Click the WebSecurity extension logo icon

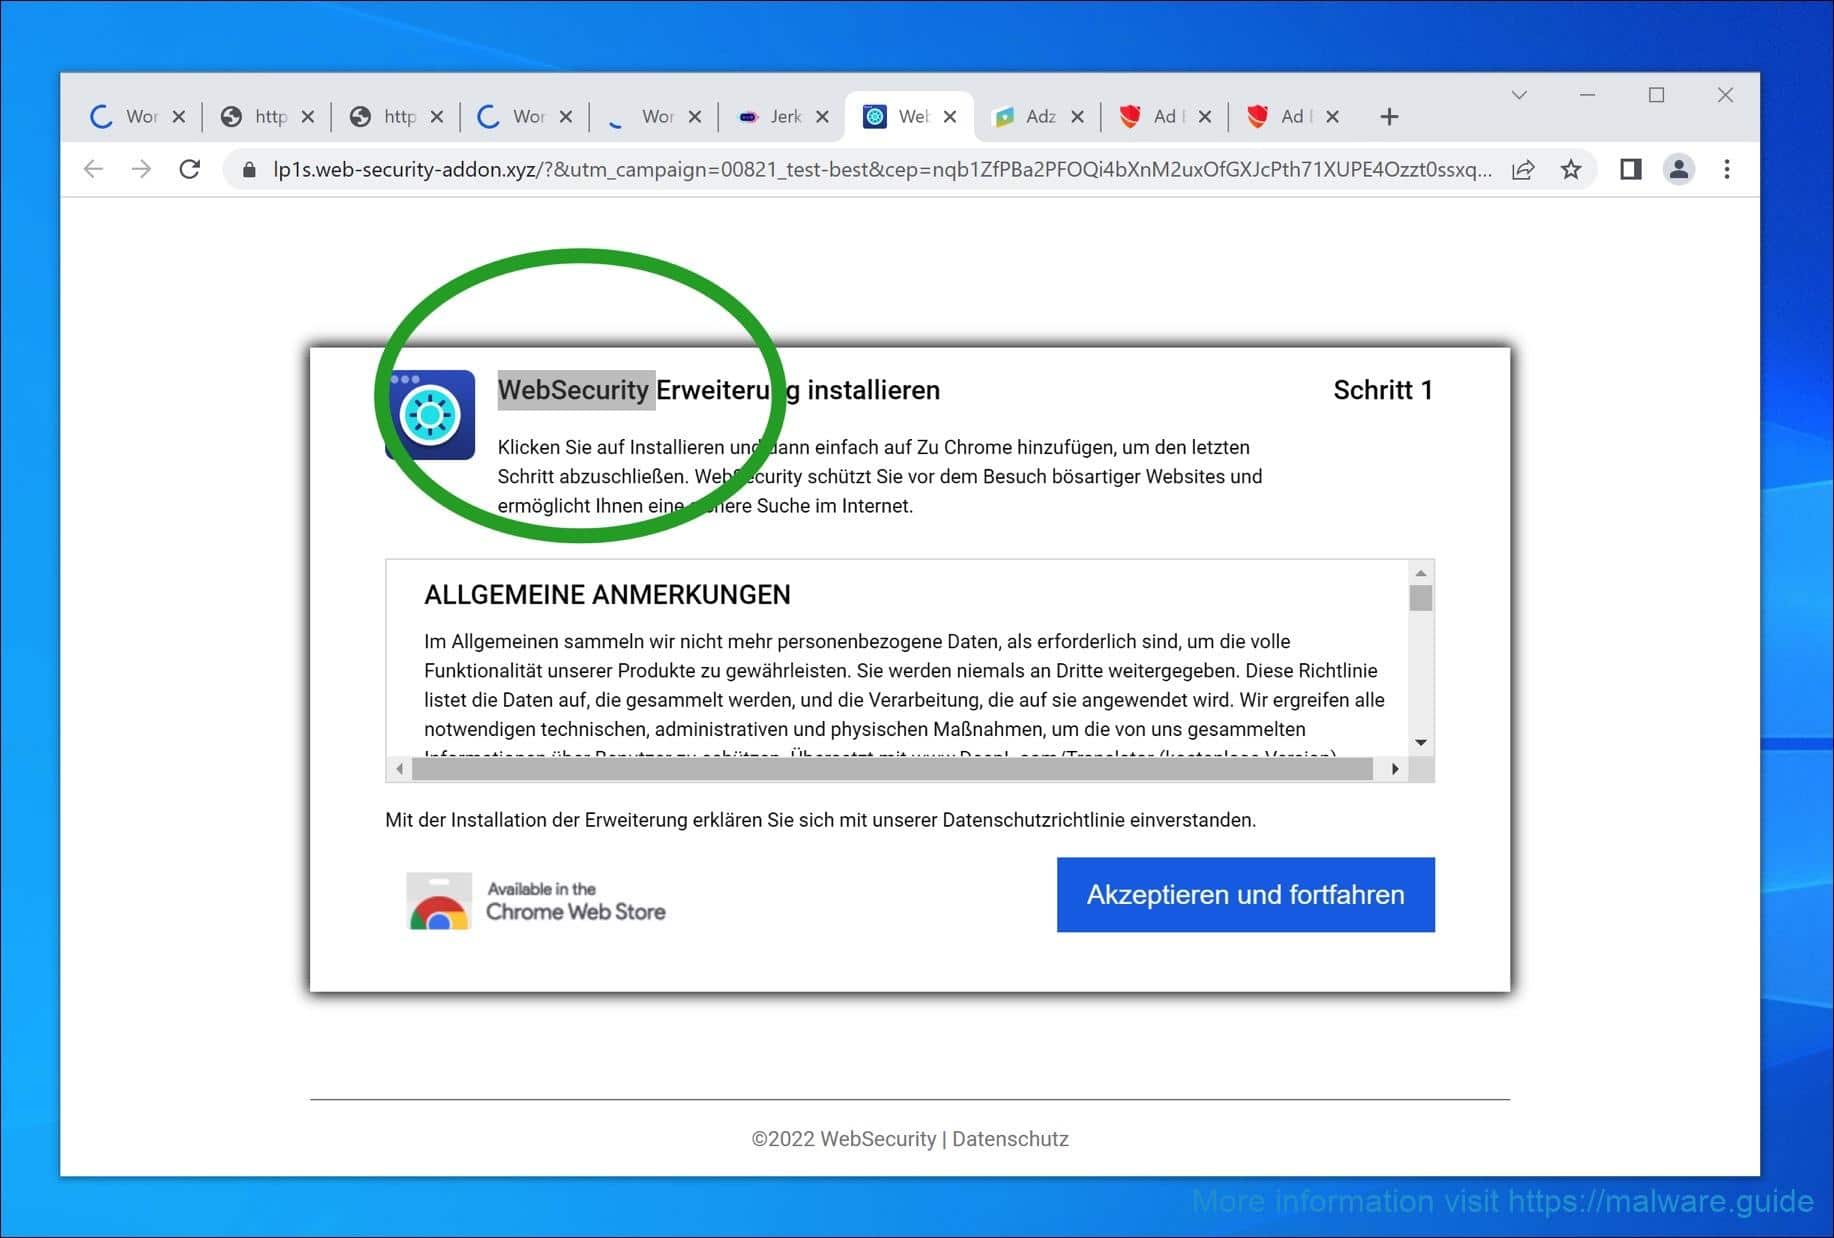pos(430,414)
